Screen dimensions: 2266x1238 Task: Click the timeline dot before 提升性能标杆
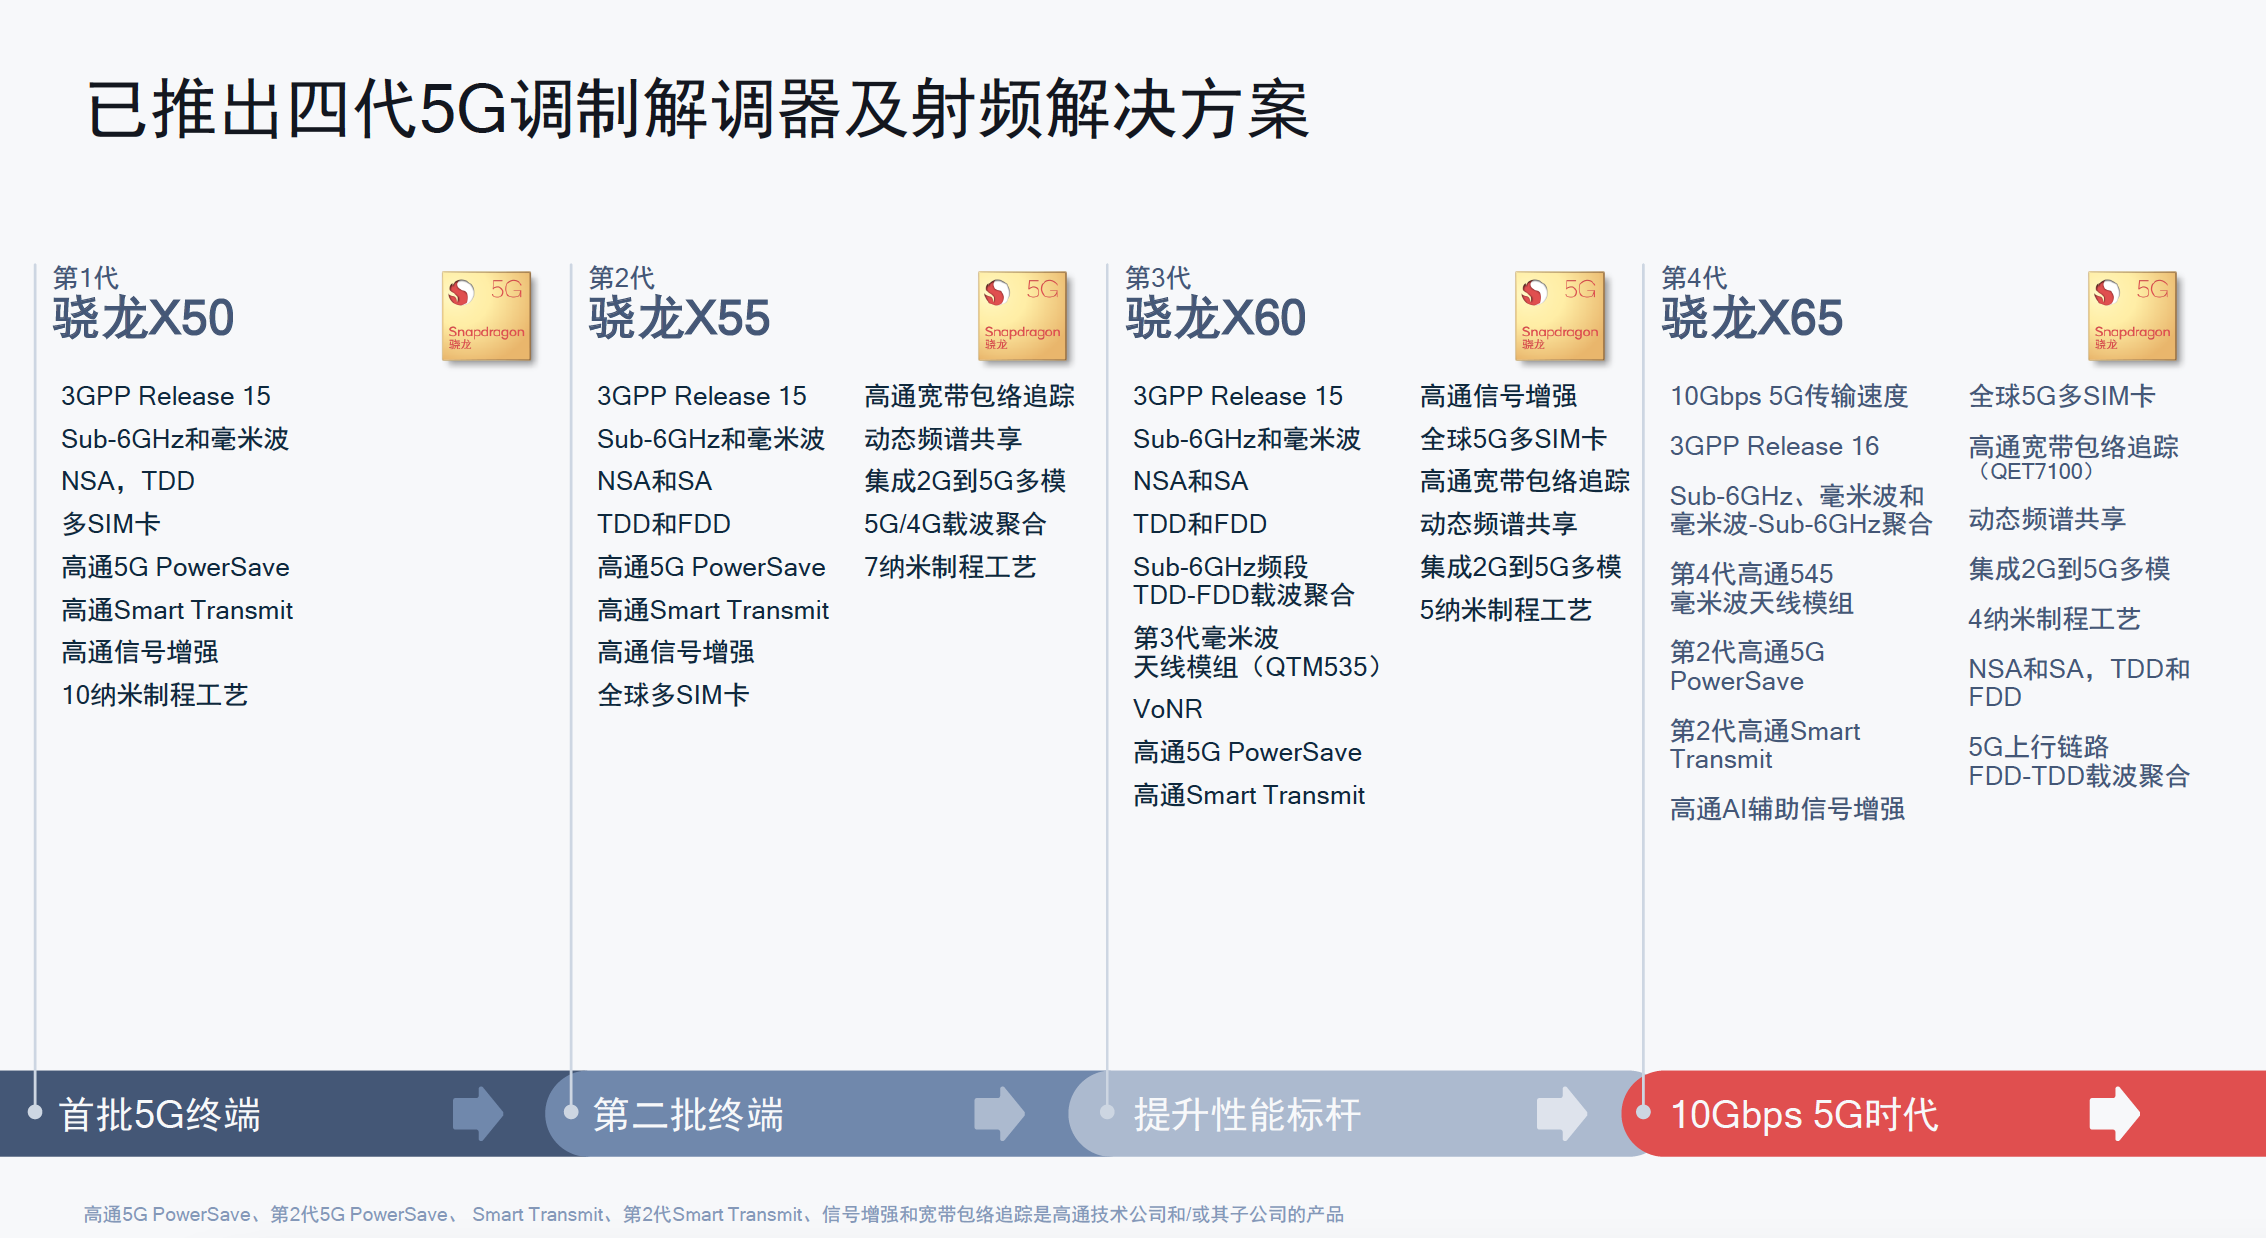[x=1107, y=1112]
